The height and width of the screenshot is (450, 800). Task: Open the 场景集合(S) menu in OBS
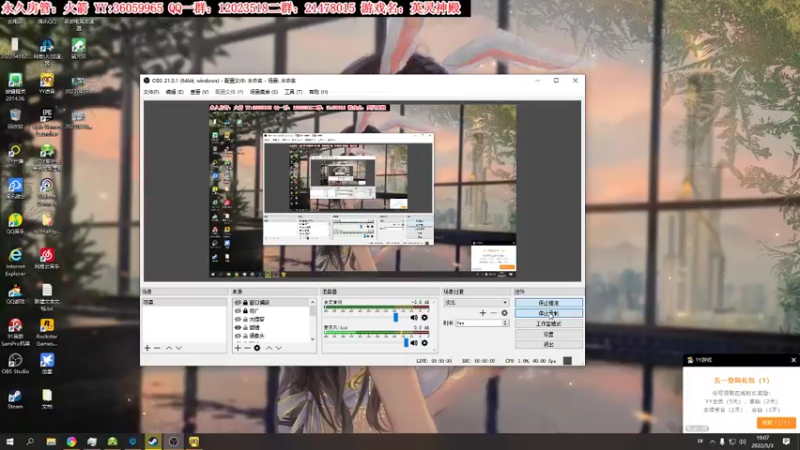click(x=264, y=92)
